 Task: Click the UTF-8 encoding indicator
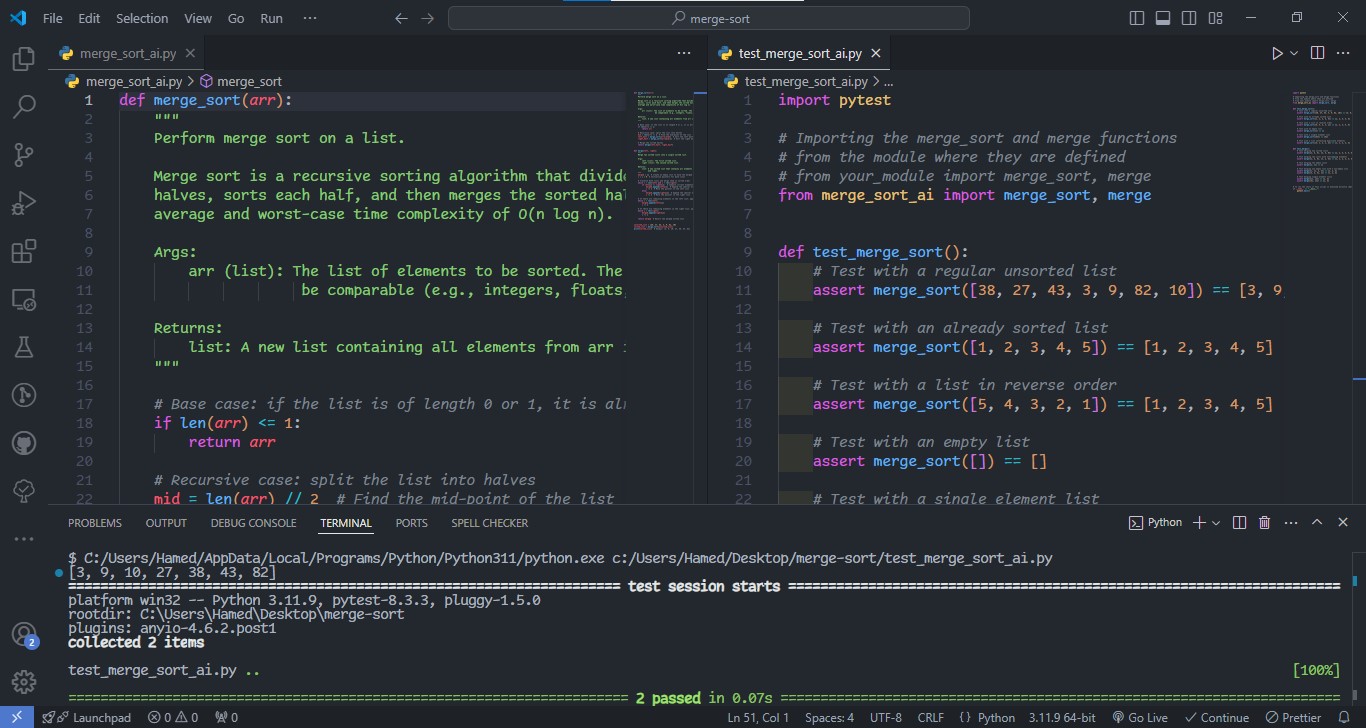coord(886,717)
